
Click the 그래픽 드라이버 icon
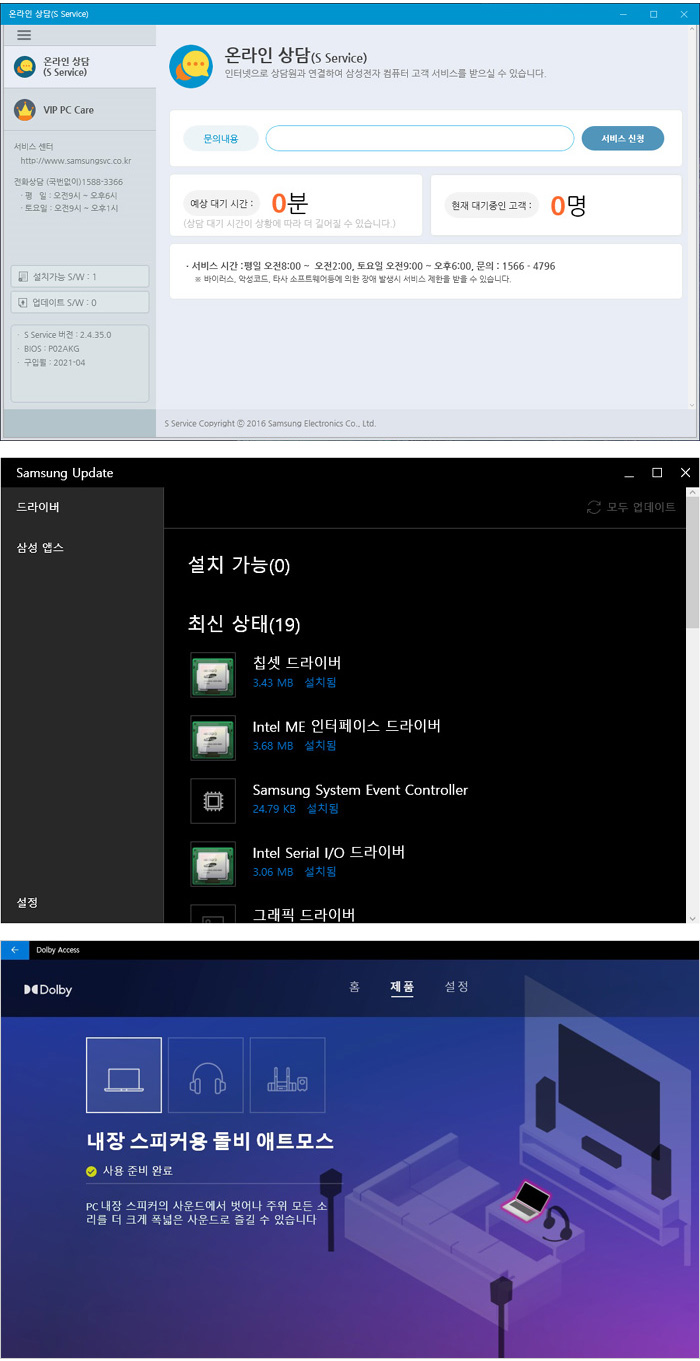coord(213,914)
